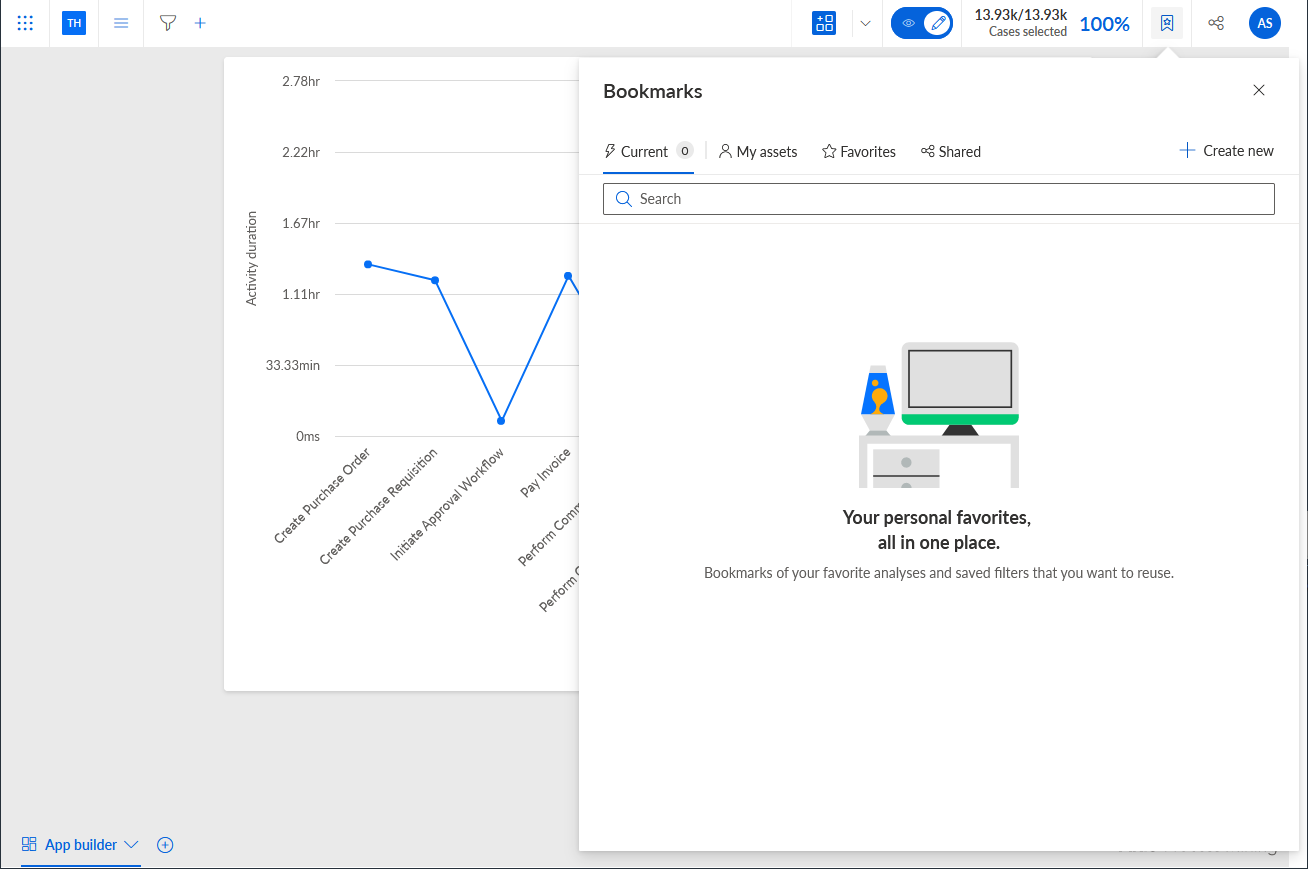Open the Favorites tab
The width and height of the screenshot is (1308, 869).
[x=859, y=152]
